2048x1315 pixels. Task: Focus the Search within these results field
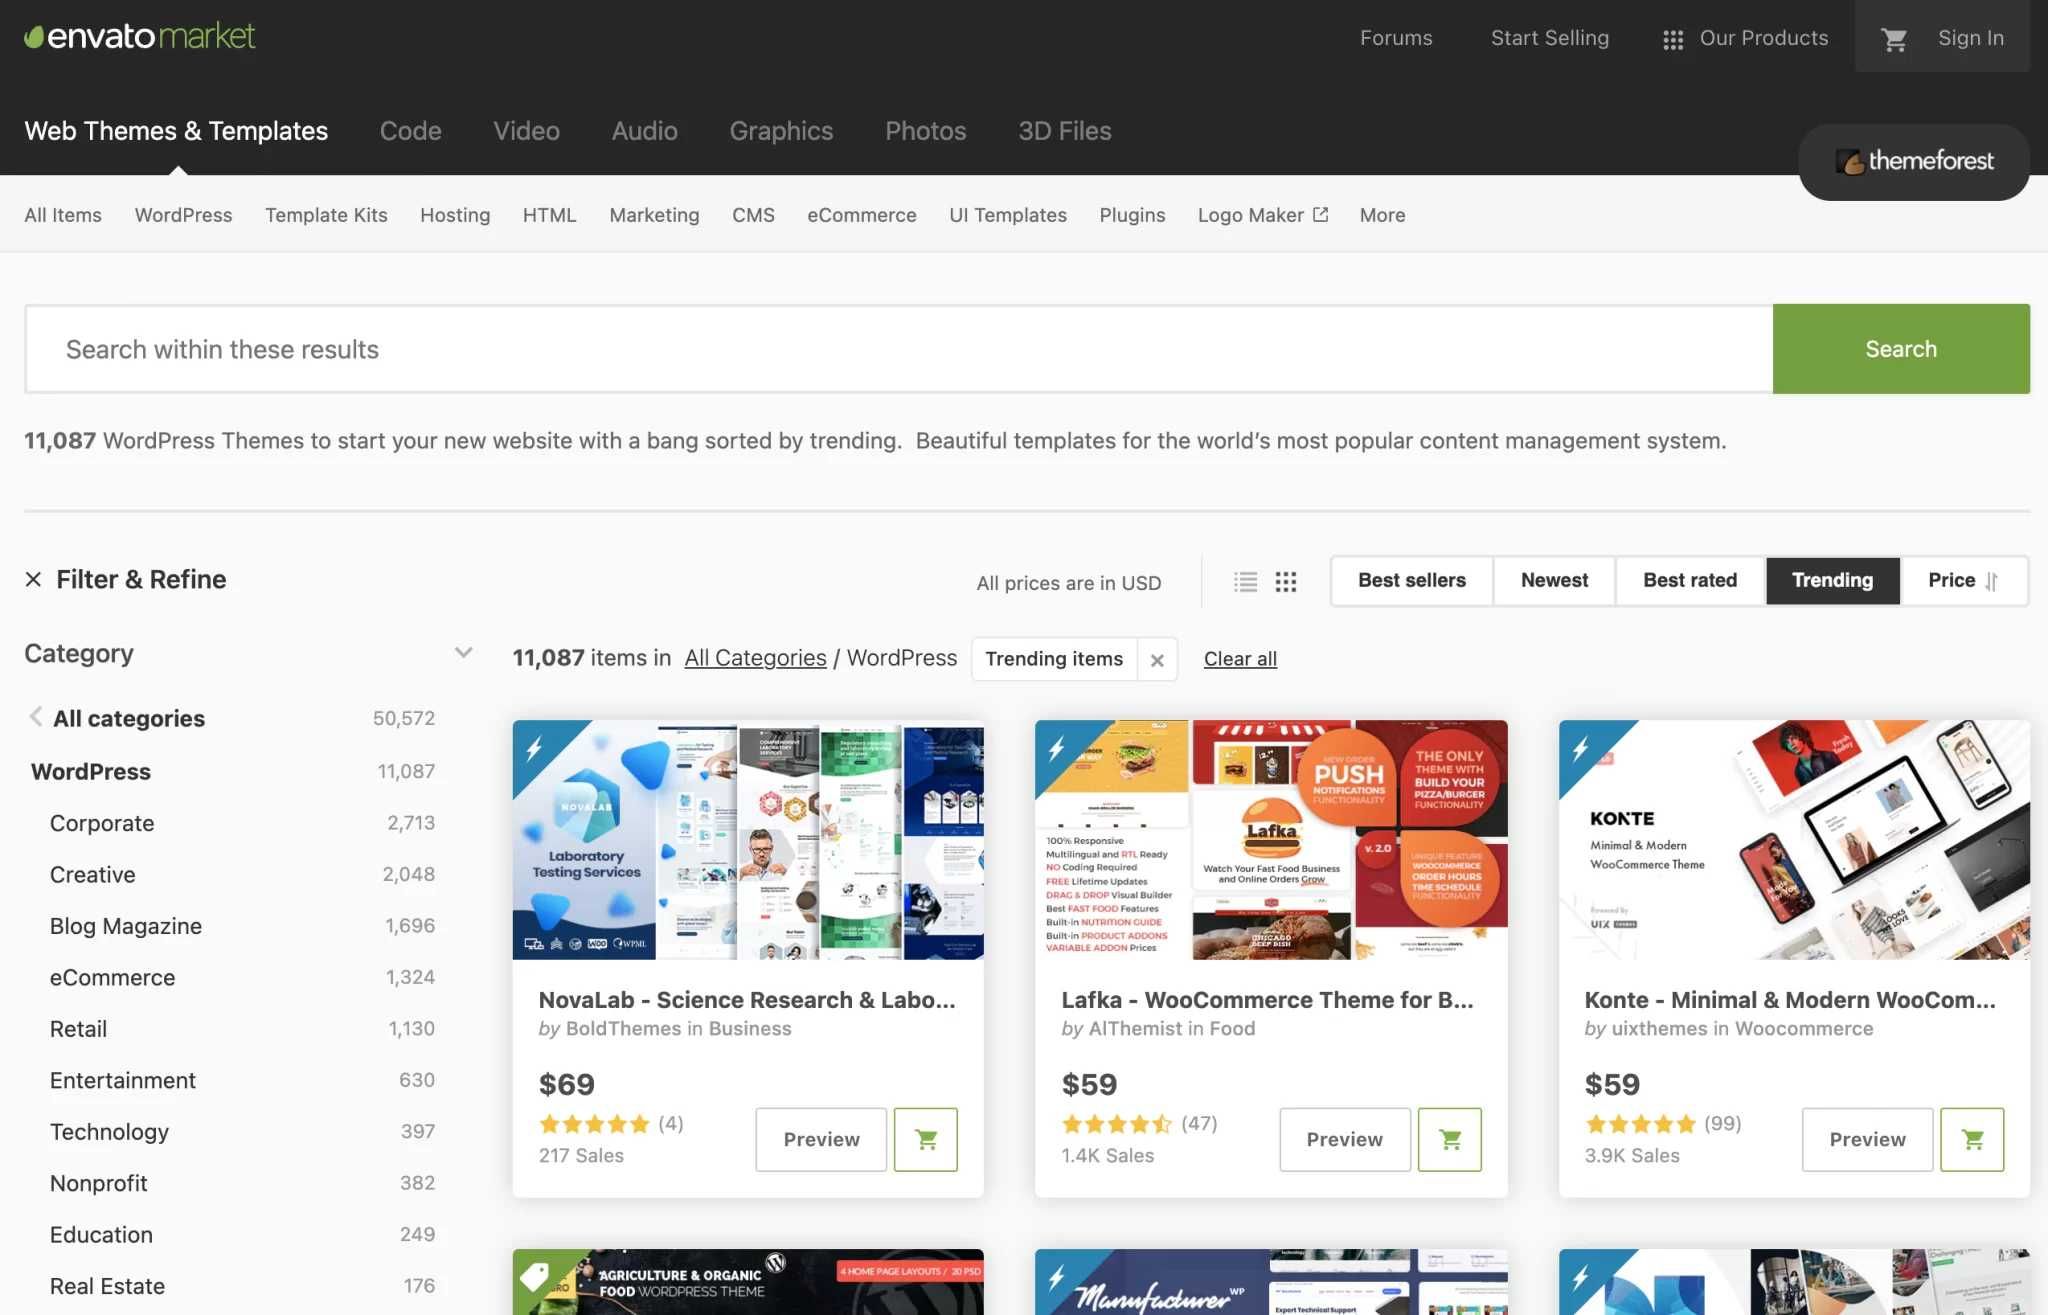click(x=899, y=349)
